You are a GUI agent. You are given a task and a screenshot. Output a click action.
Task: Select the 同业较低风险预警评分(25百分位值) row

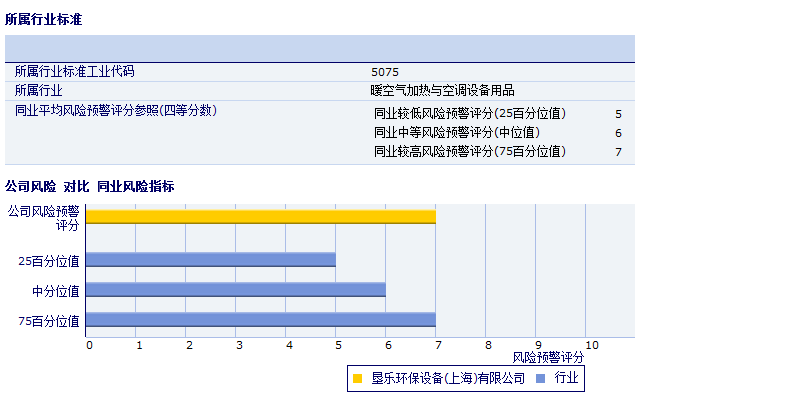click(x=470, y=114)
